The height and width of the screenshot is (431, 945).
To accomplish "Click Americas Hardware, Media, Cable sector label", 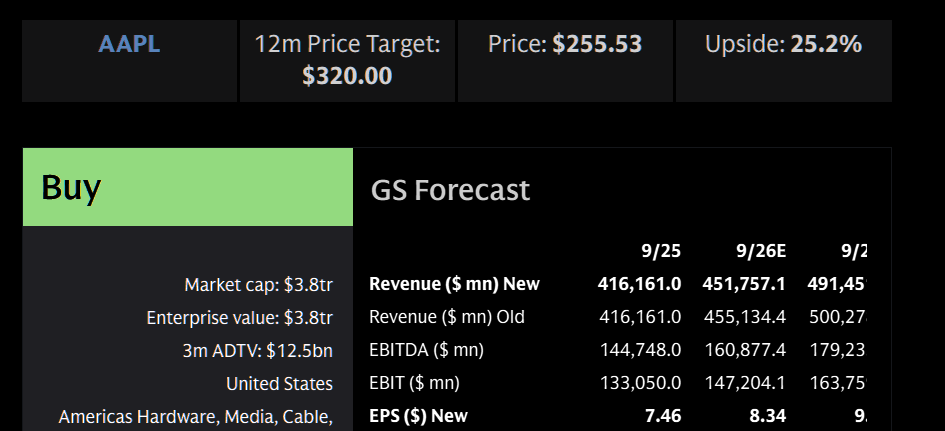I will coord(195,416).
